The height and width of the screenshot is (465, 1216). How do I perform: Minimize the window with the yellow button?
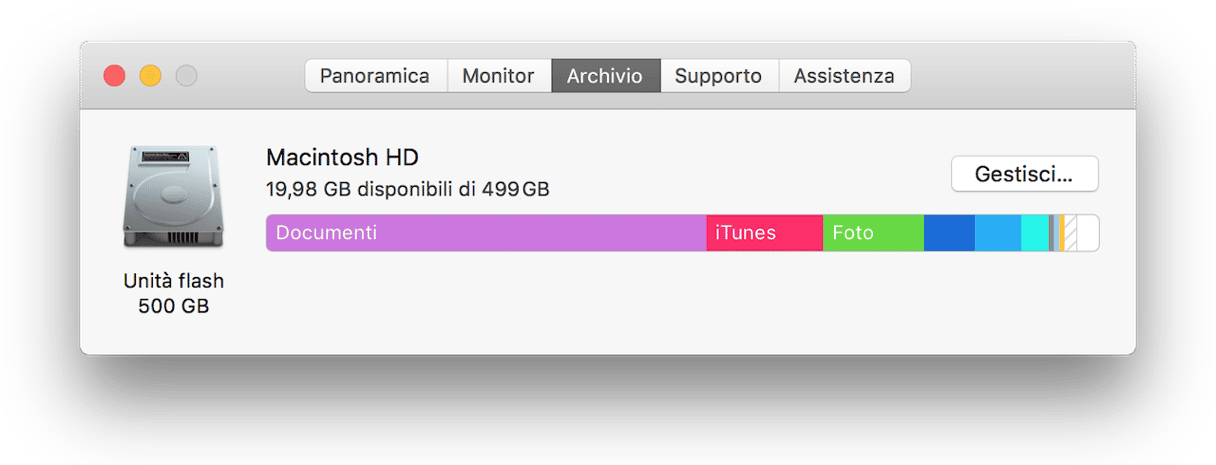click(150, 76)
